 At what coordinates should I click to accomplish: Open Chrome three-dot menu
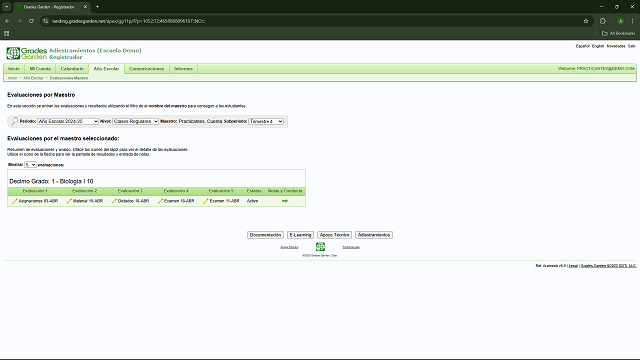(x=633, y=21)
